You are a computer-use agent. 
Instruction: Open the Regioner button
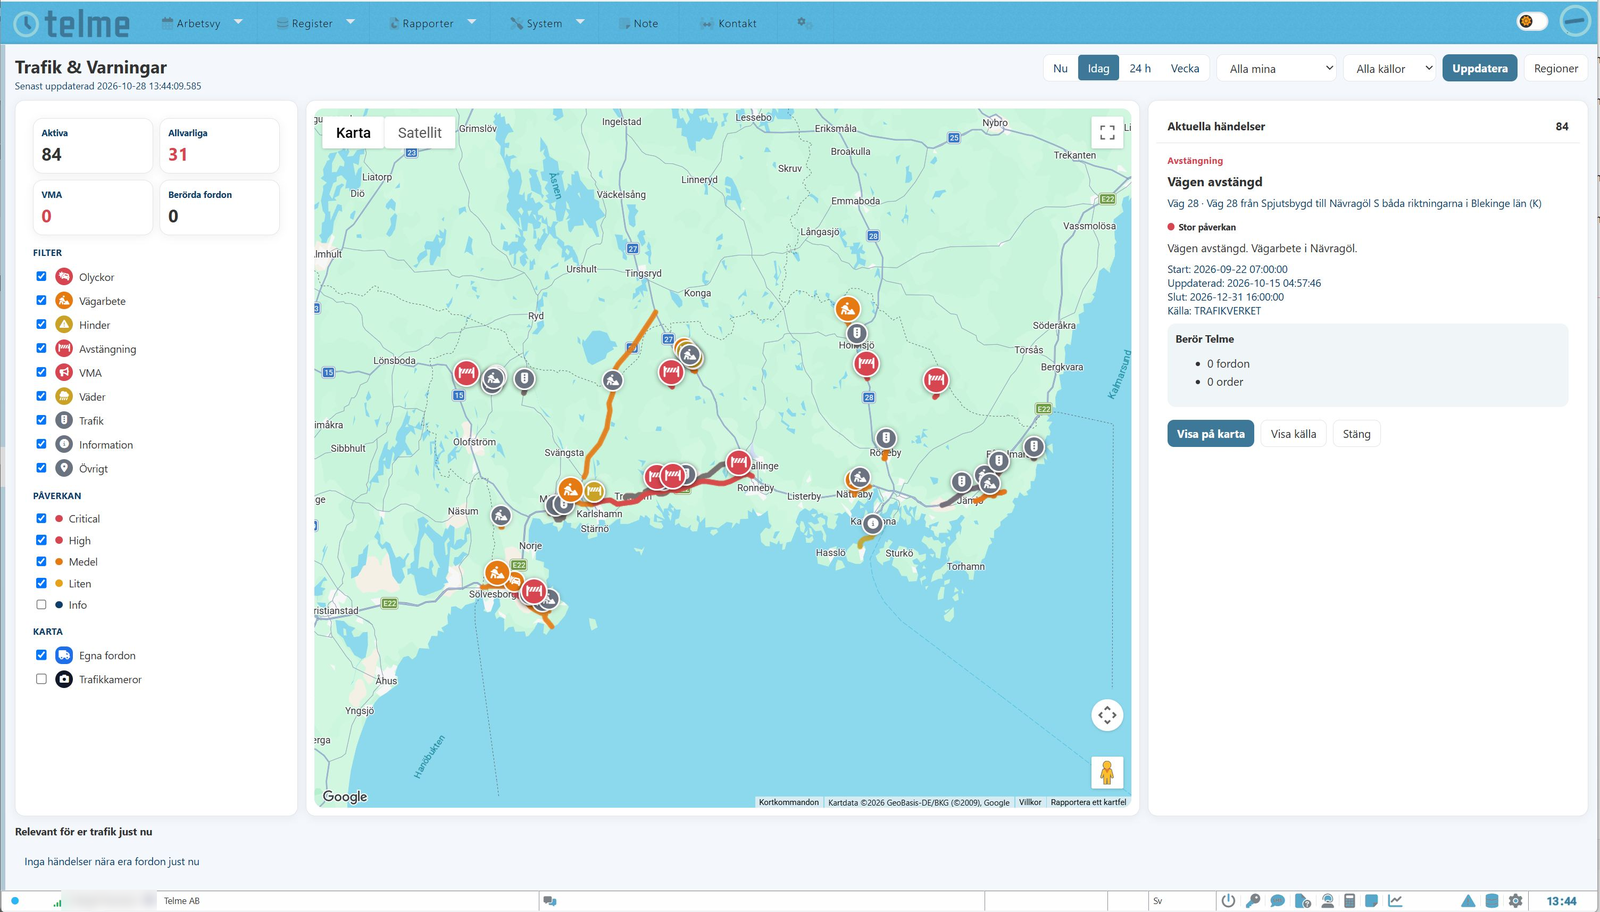point(1556,68)
